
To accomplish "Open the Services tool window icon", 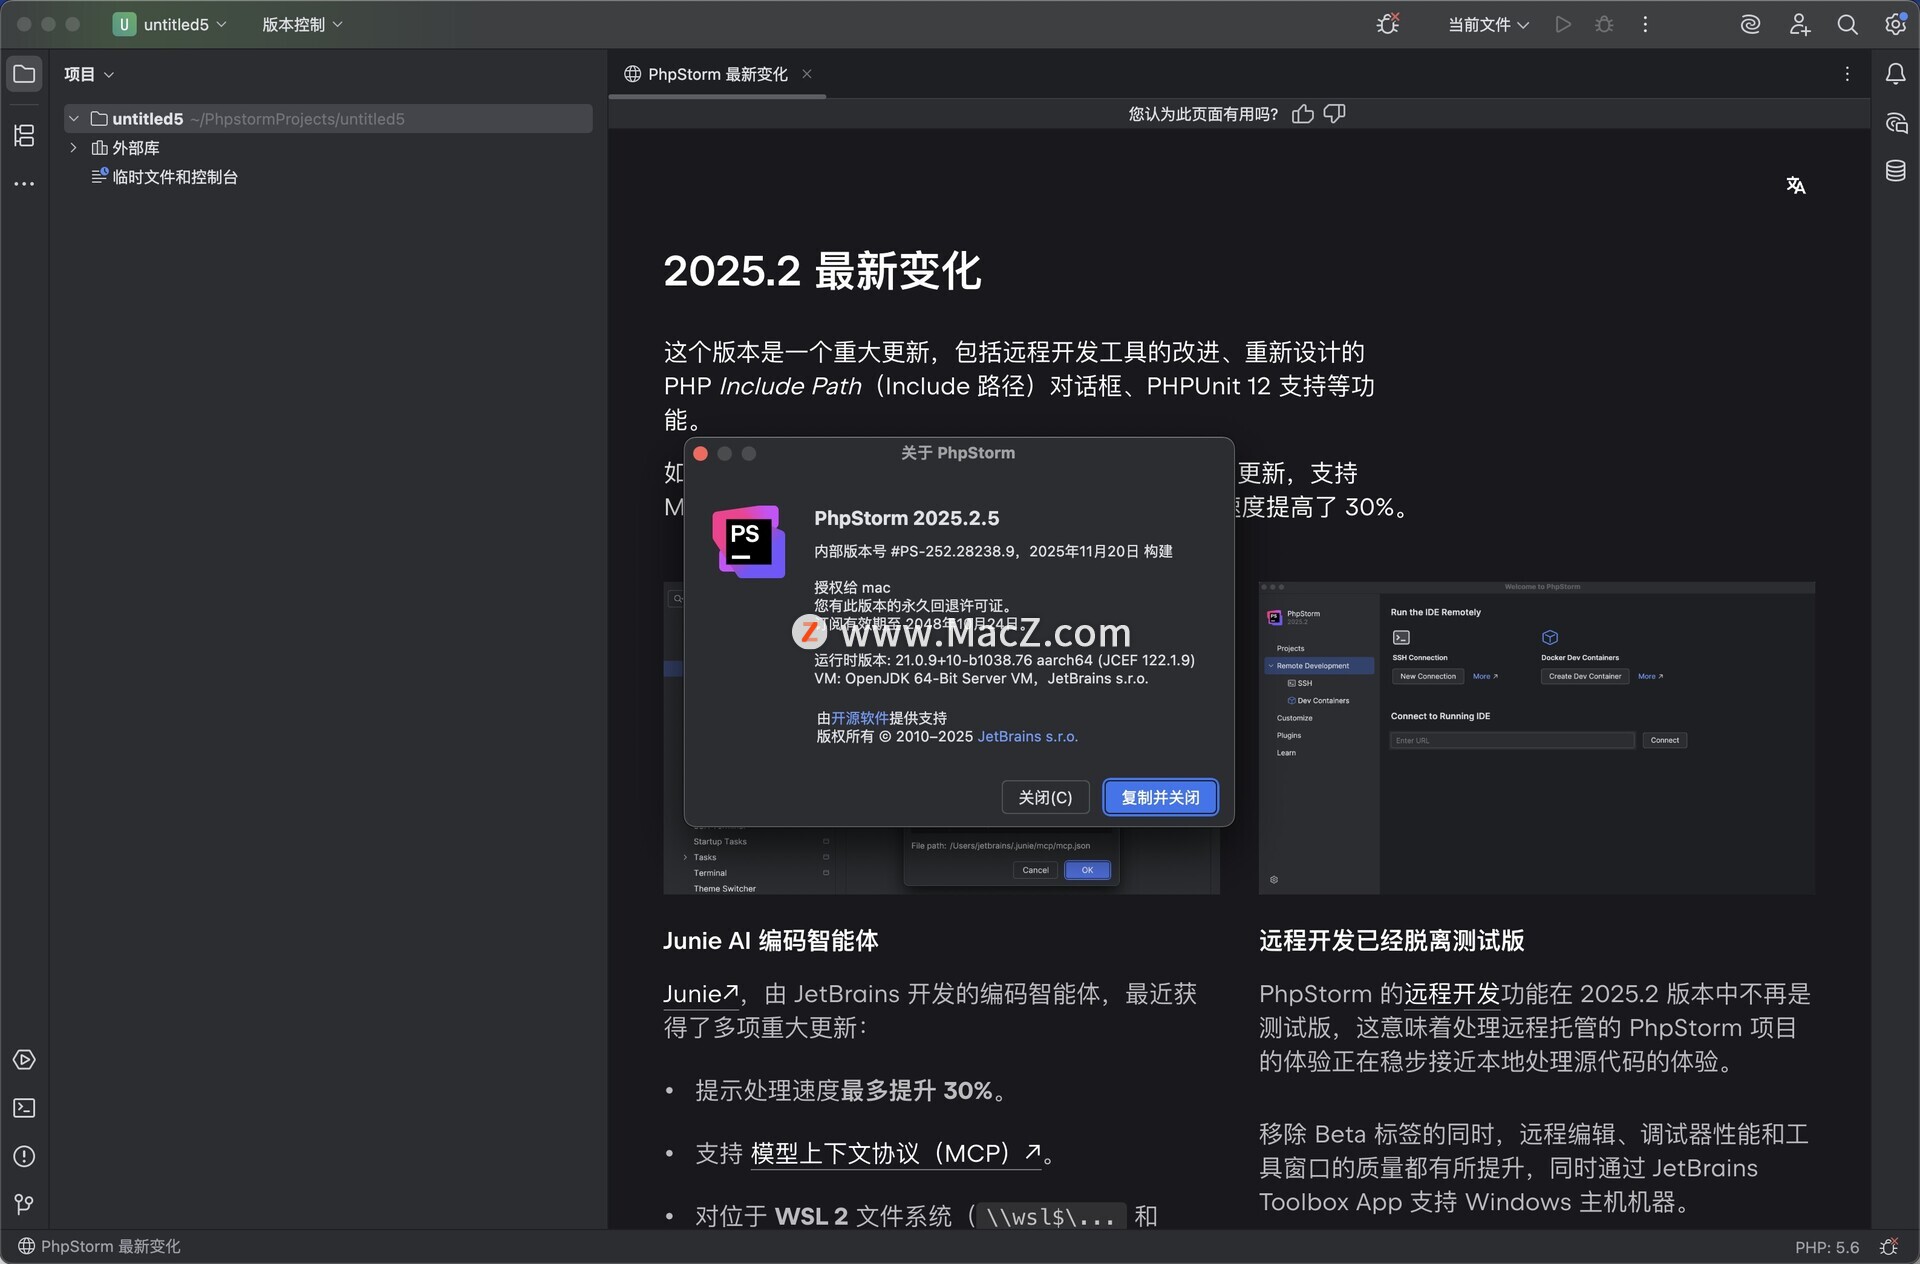I will tap(24, 1060).
